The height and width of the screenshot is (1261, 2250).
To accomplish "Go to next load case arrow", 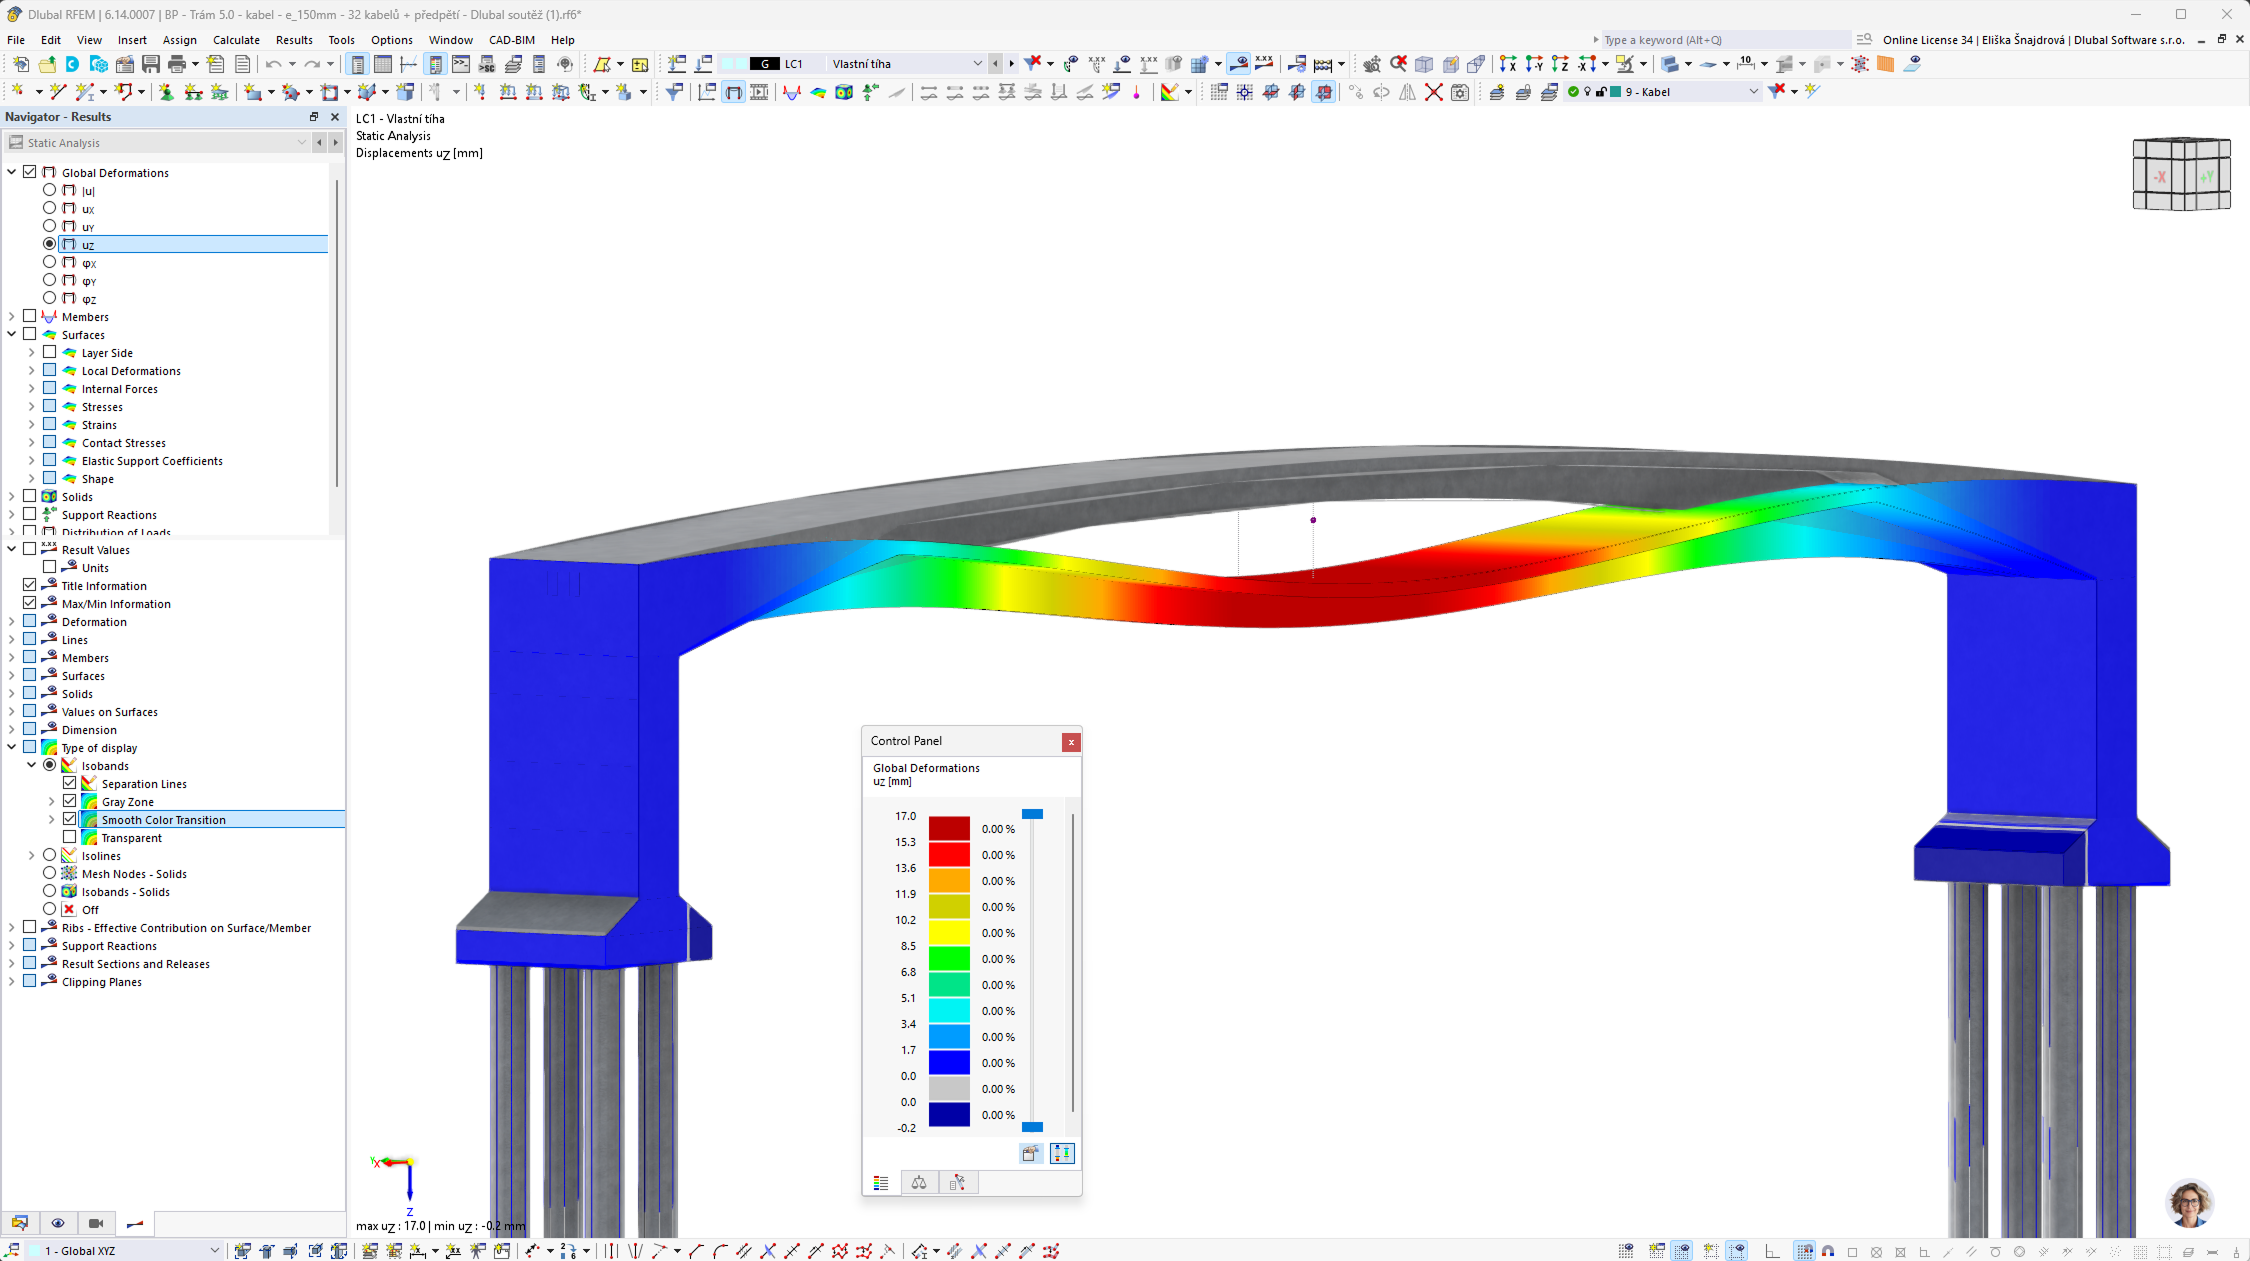I will click(1011, 64).
